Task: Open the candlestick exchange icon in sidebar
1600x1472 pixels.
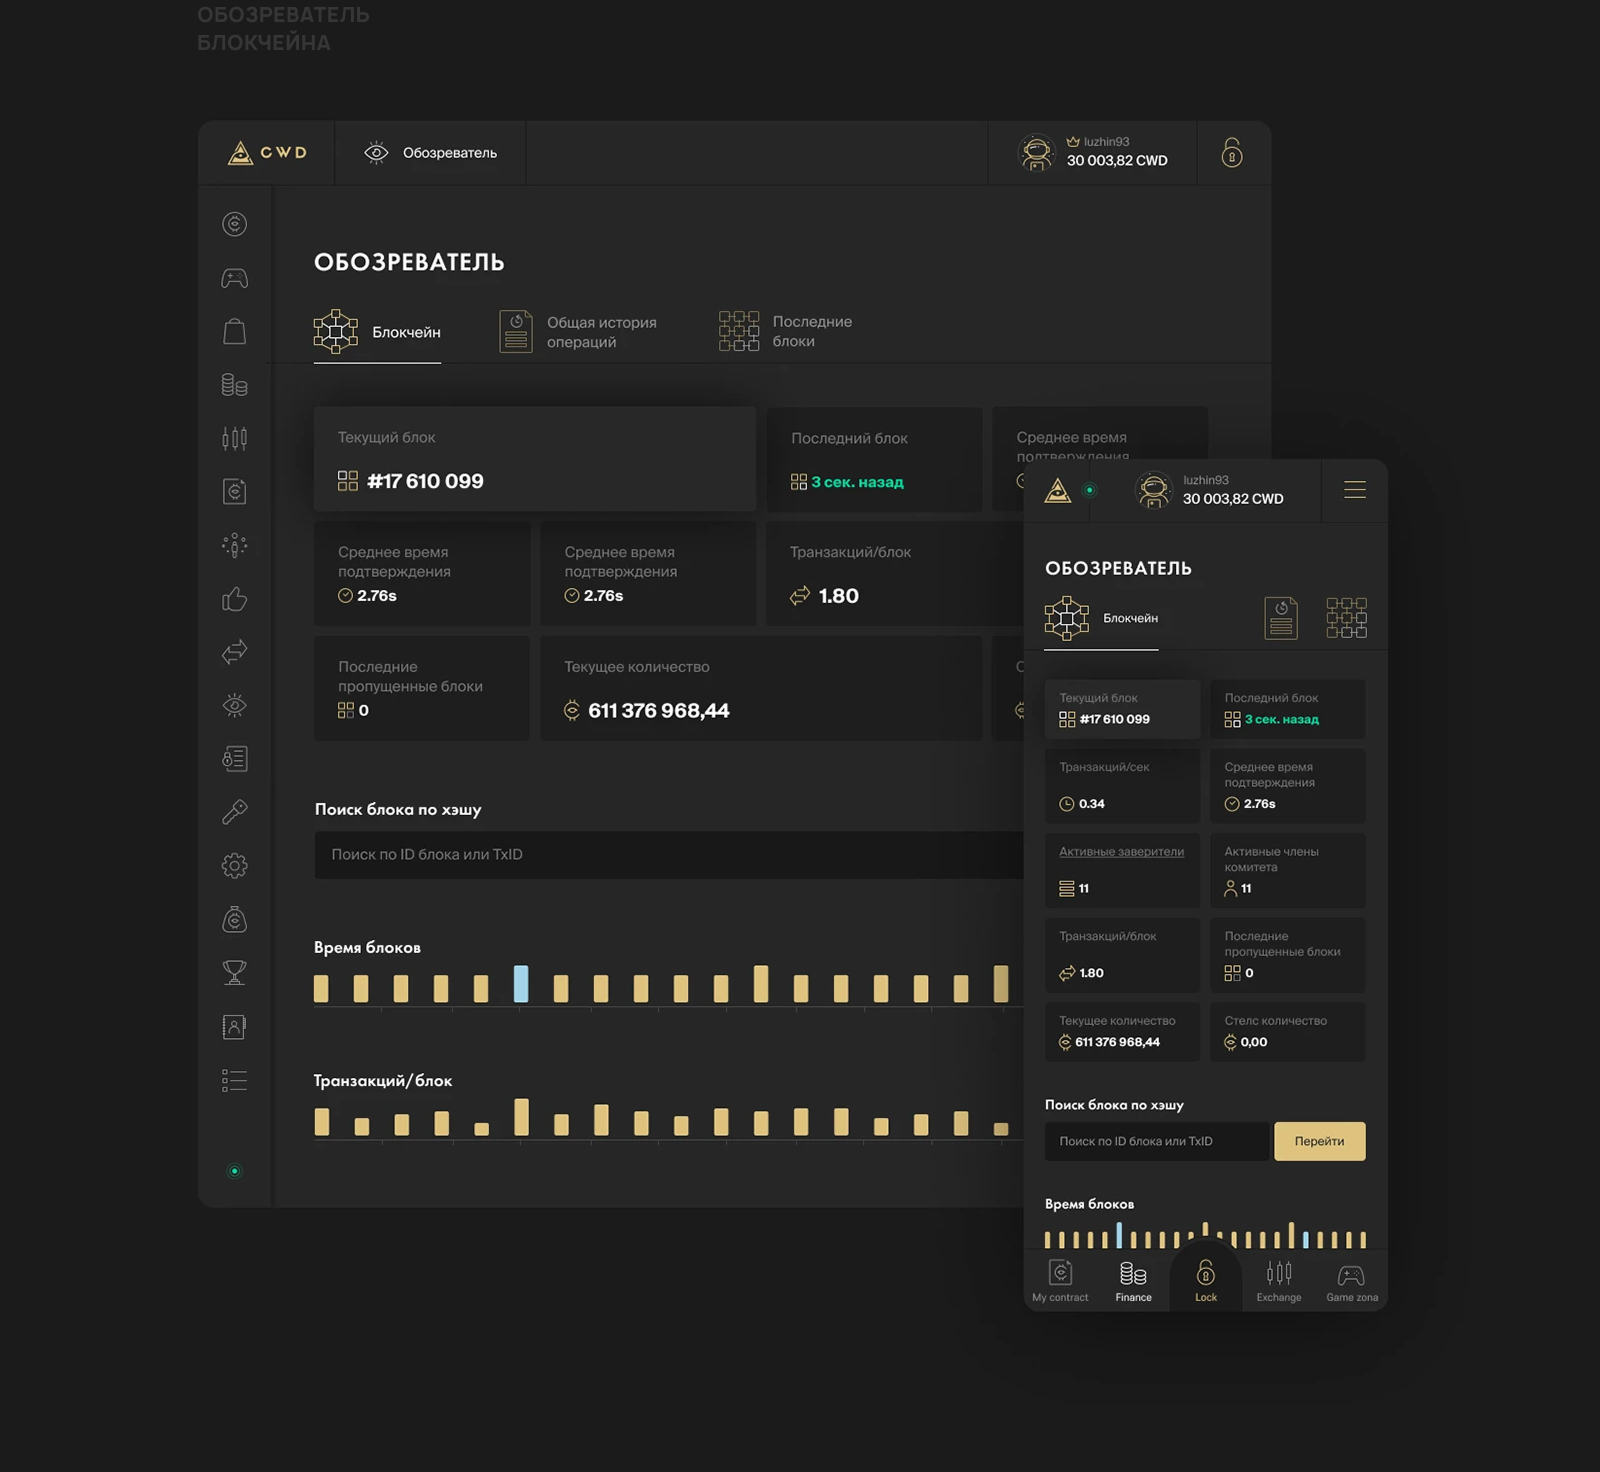Action: point(234,438)
